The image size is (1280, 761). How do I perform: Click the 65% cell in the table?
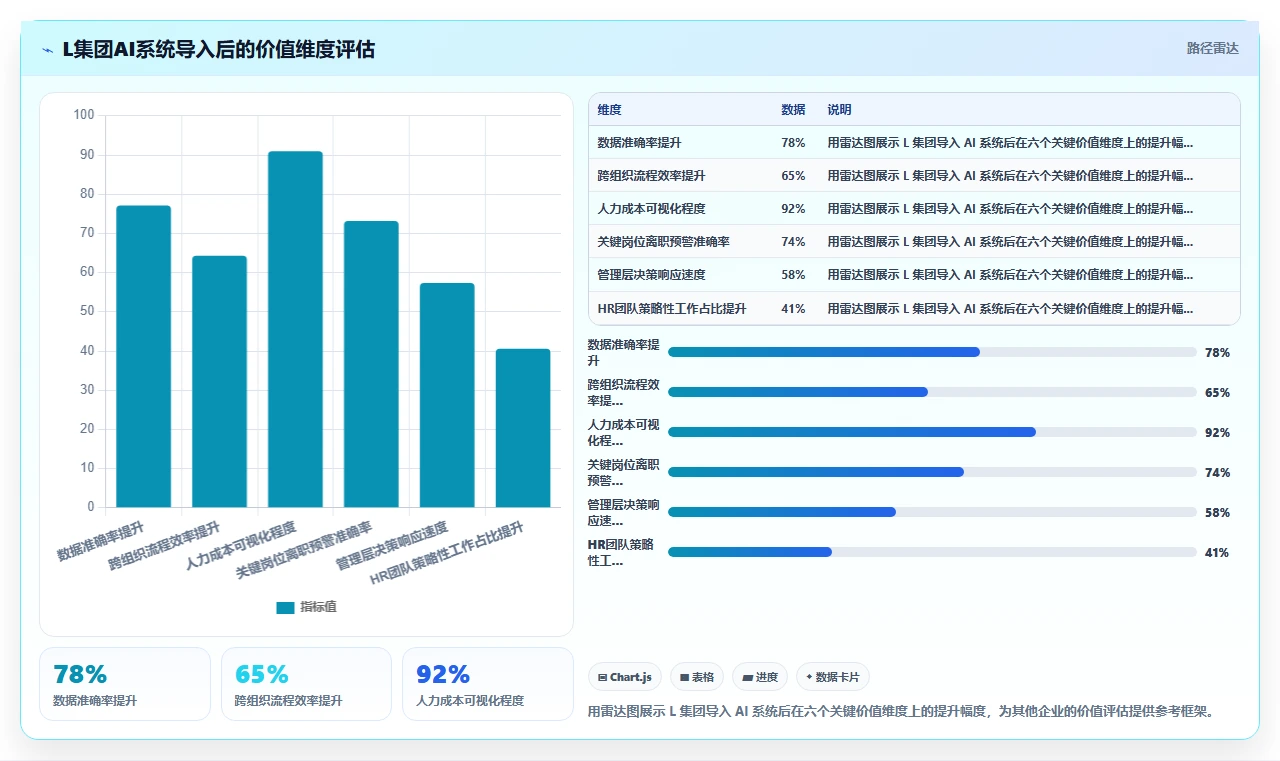793,176
